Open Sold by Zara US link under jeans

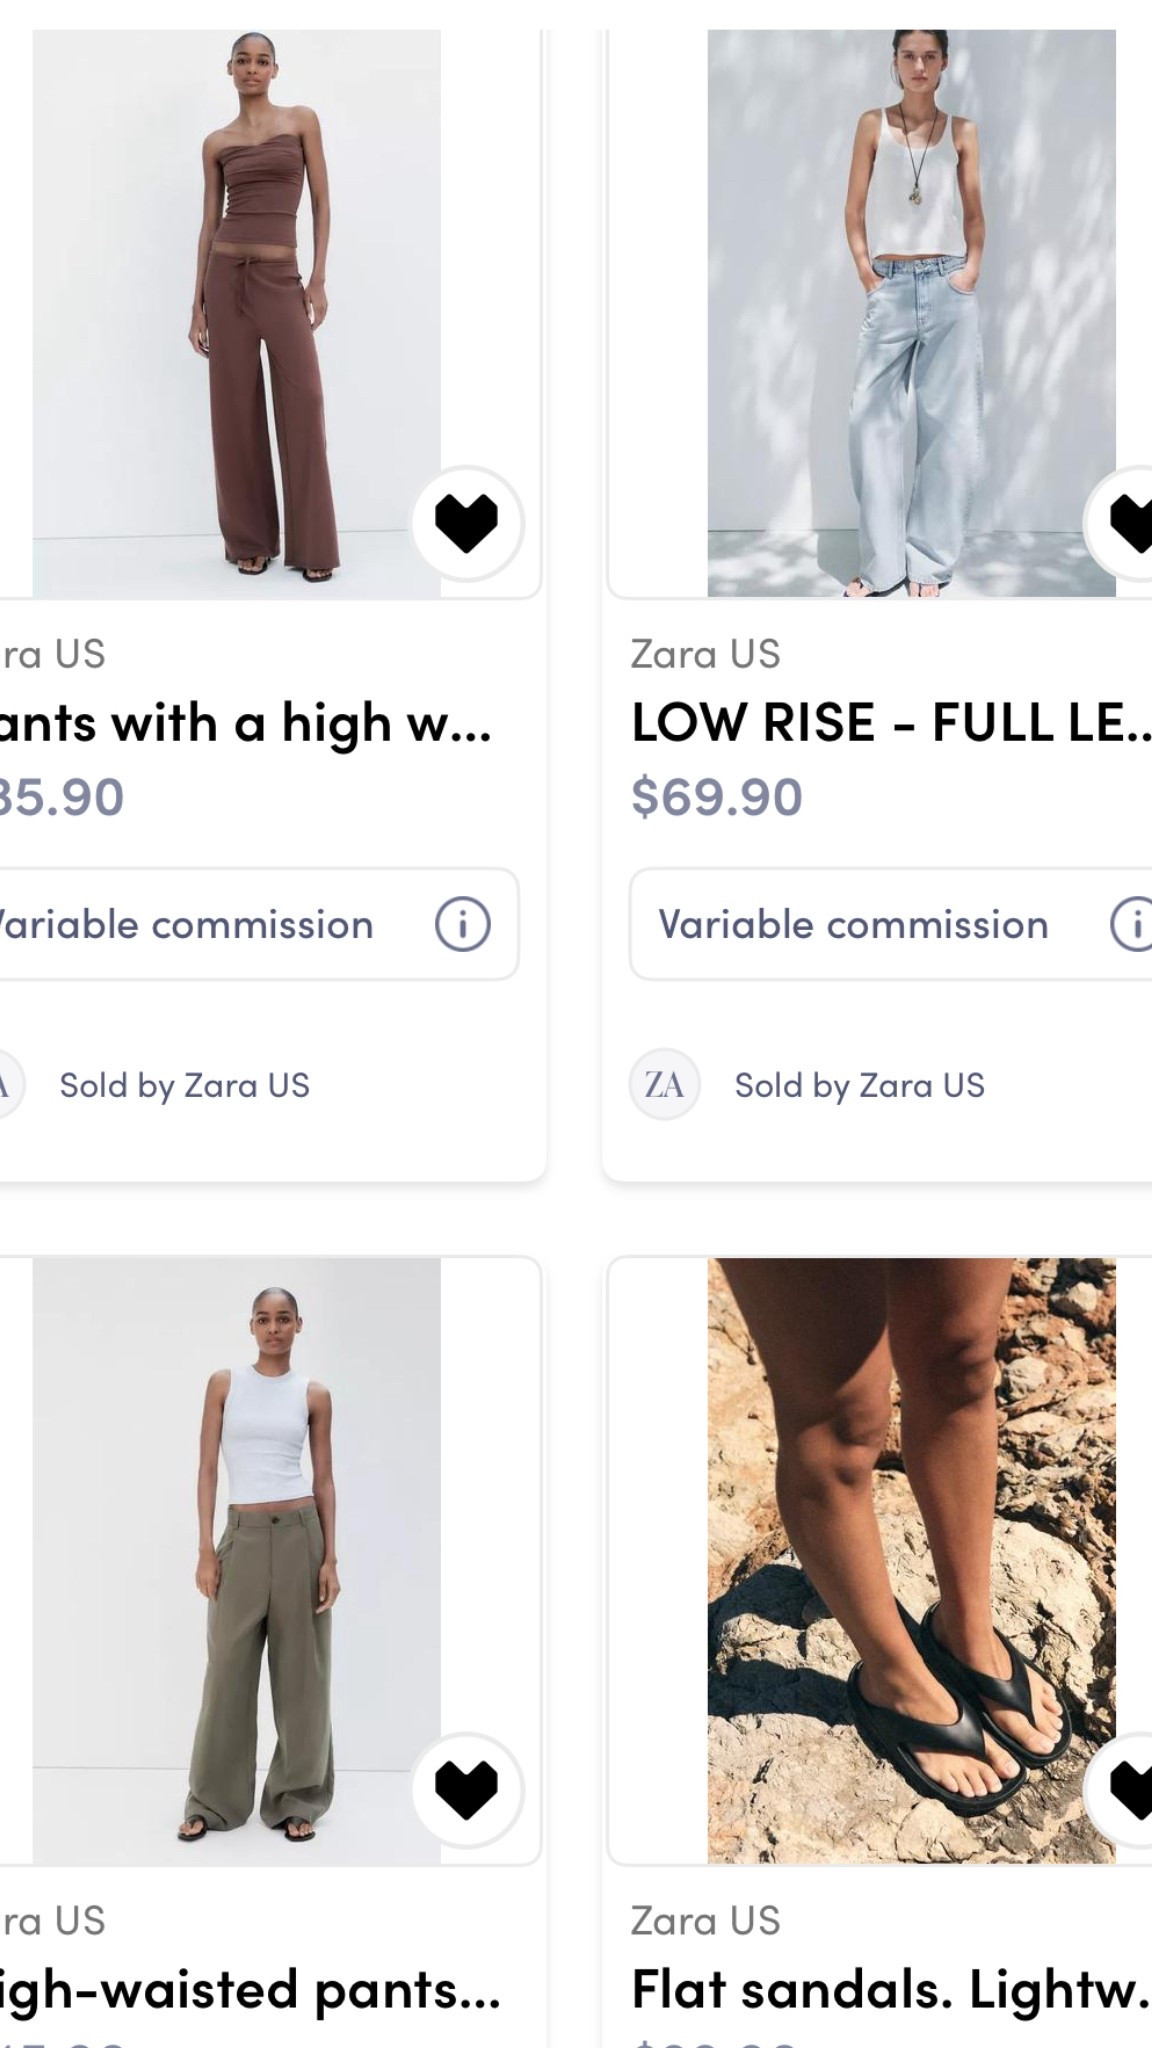pos(861,1084)
